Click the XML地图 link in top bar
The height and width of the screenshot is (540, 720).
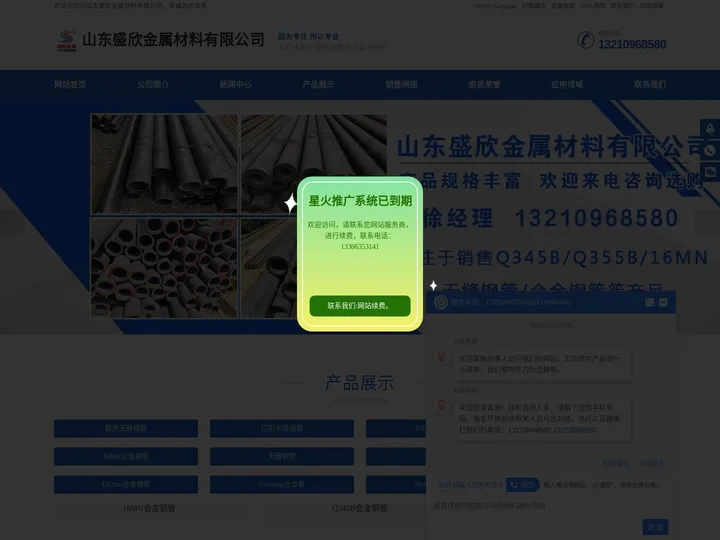click(x=593, y=6)
